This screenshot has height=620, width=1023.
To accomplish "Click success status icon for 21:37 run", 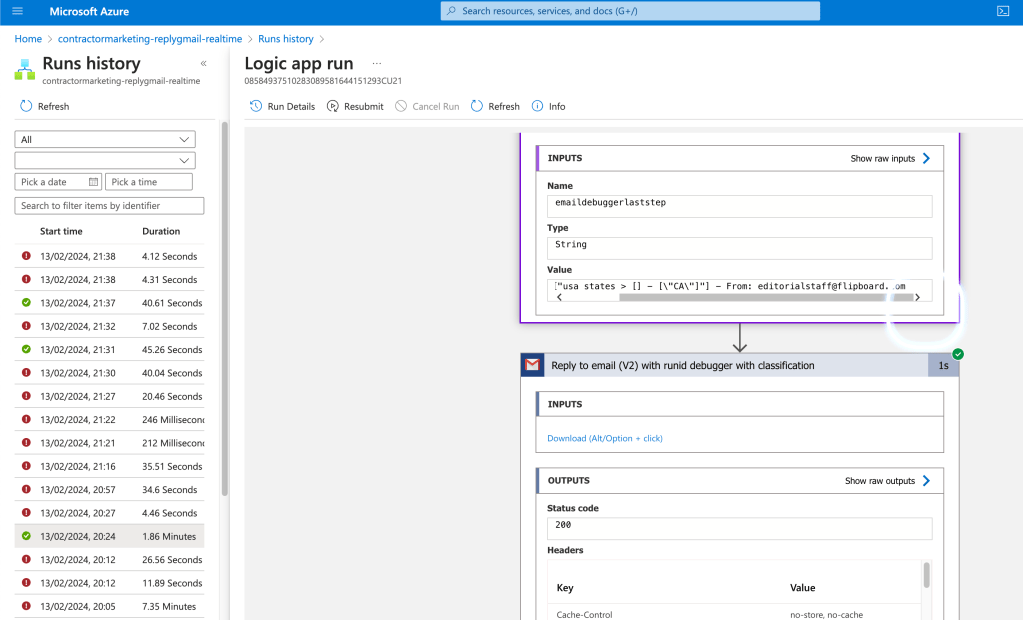I will [x=26, y=302].
